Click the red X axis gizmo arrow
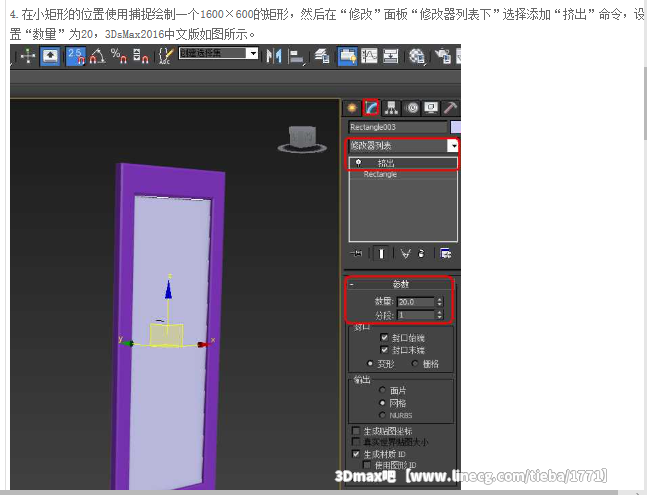Image resolution: width=647 pixels, height=495 pixels. pos(204,344)
